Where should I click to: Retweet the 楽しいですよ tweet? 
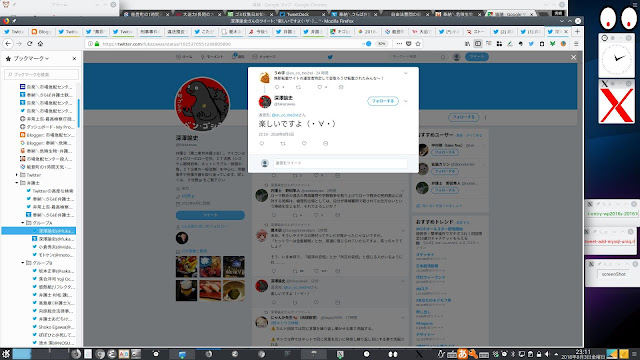283,143
